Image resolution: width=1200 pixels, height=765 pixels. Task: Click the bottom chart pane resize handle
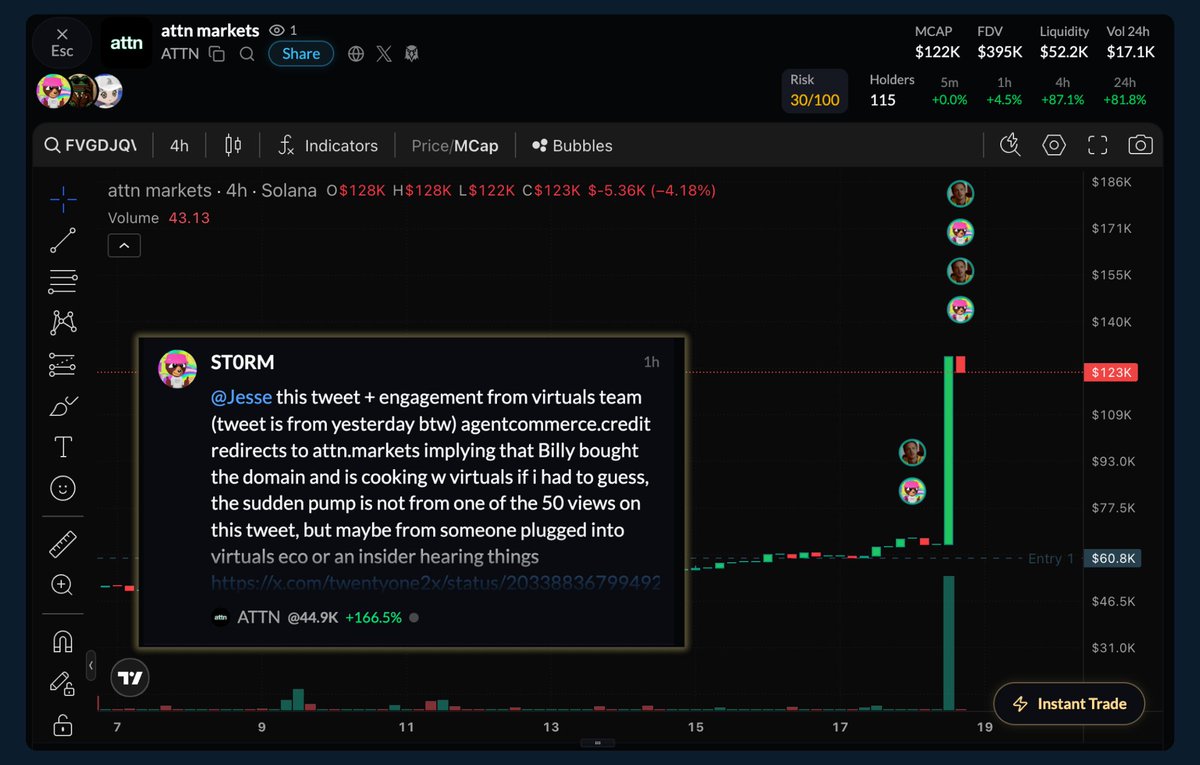(x=599, y=743)
